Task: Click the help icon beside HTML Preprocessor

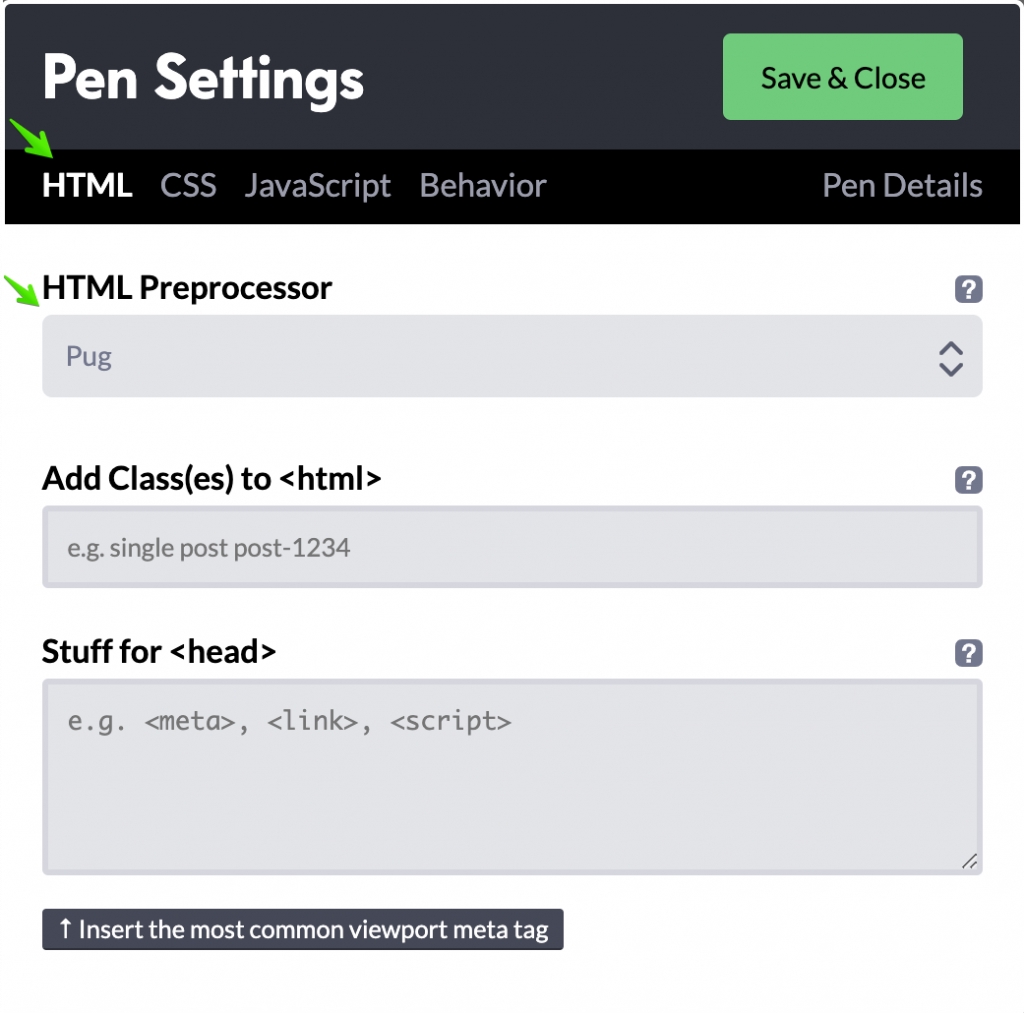Action: click(x=968, y=290)
